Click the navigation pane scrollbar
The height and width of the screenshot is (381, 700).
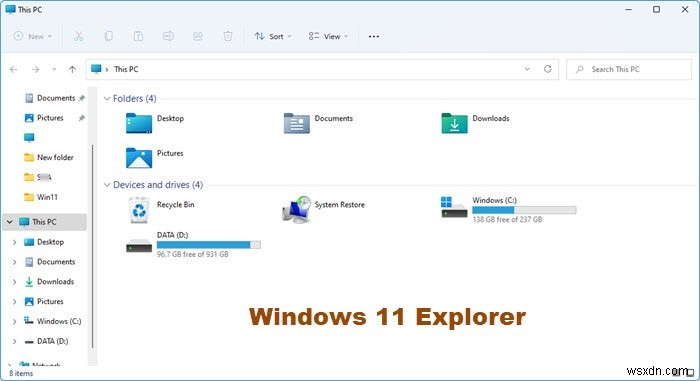click(92, 246)
